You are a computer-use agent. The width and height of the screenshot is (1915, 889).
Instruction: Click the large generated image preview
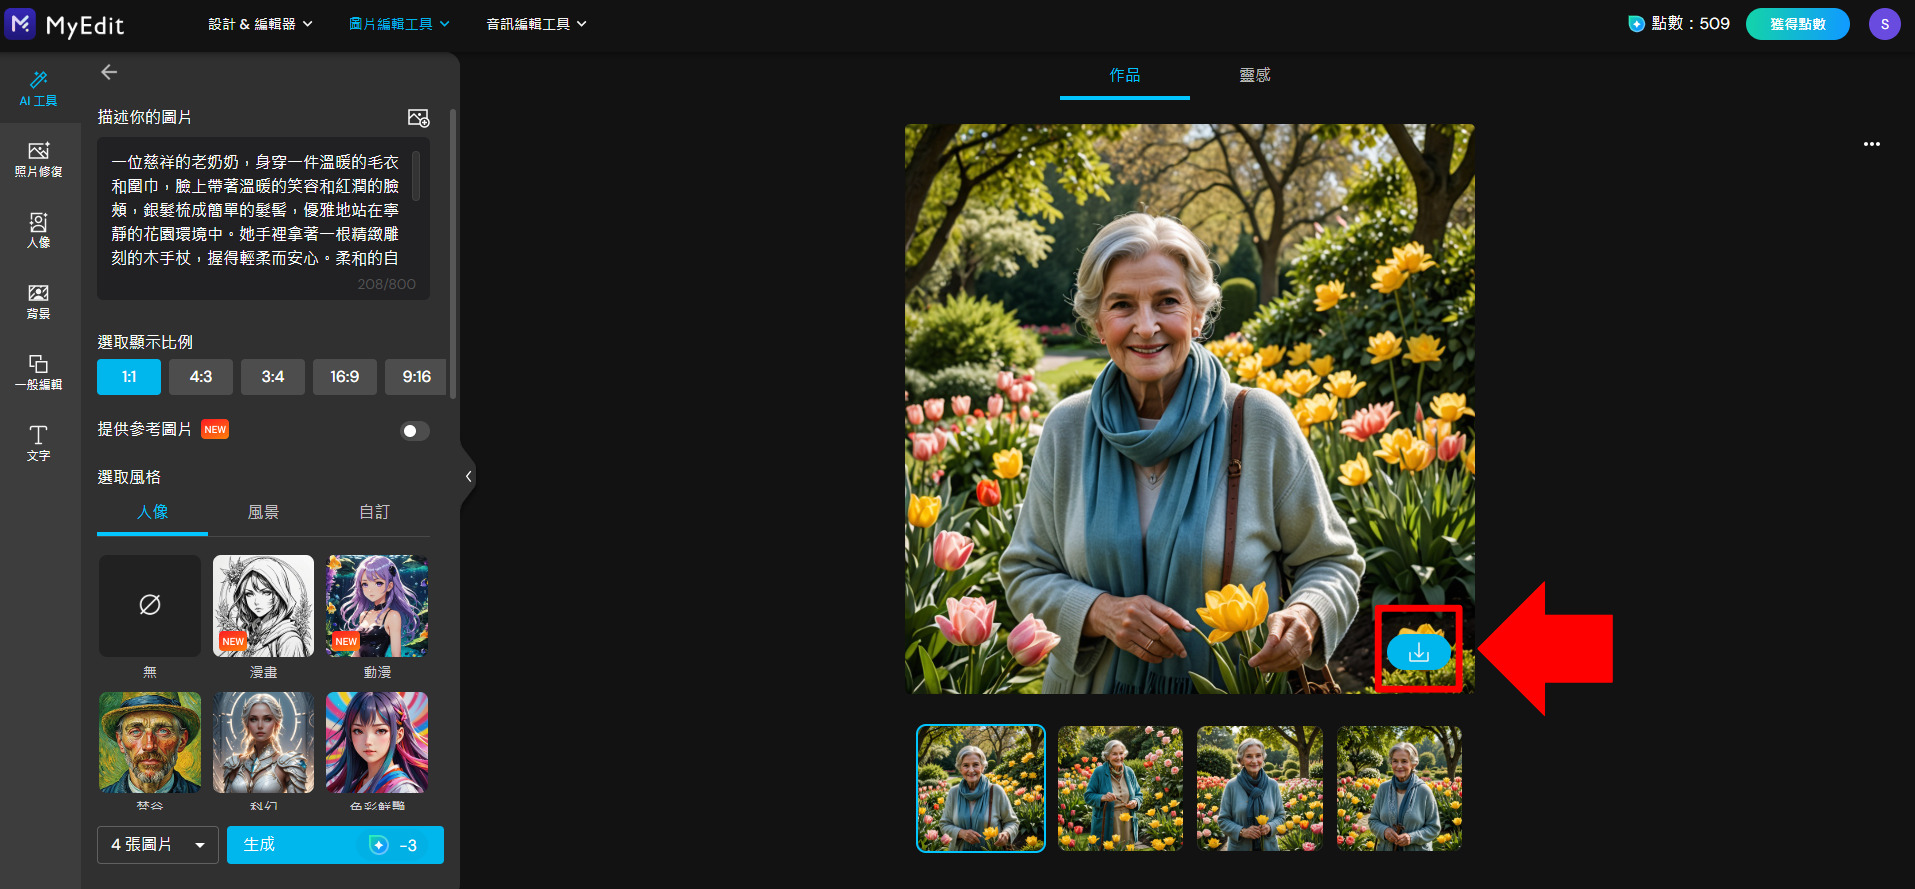[1190, 409]
